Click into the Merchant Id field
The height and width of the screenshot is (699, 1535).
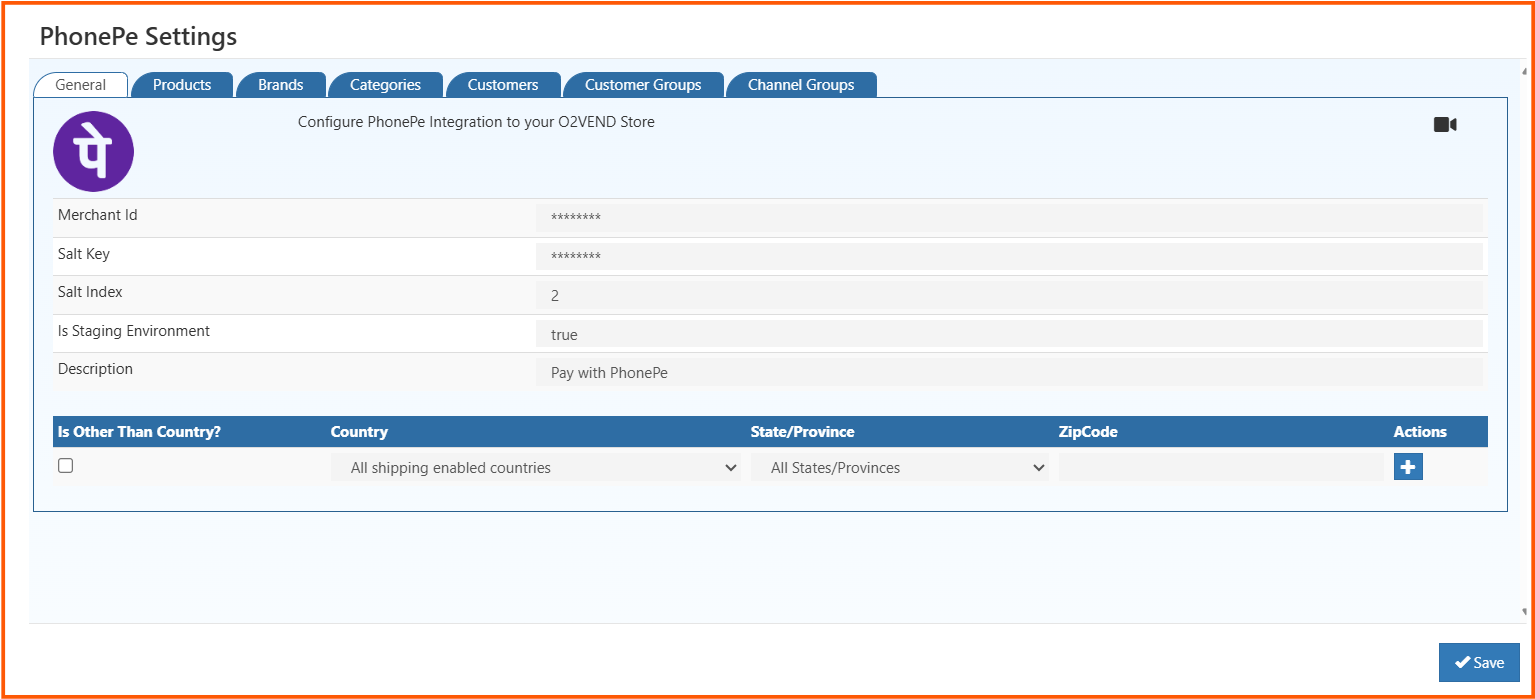click(1008, 218)
